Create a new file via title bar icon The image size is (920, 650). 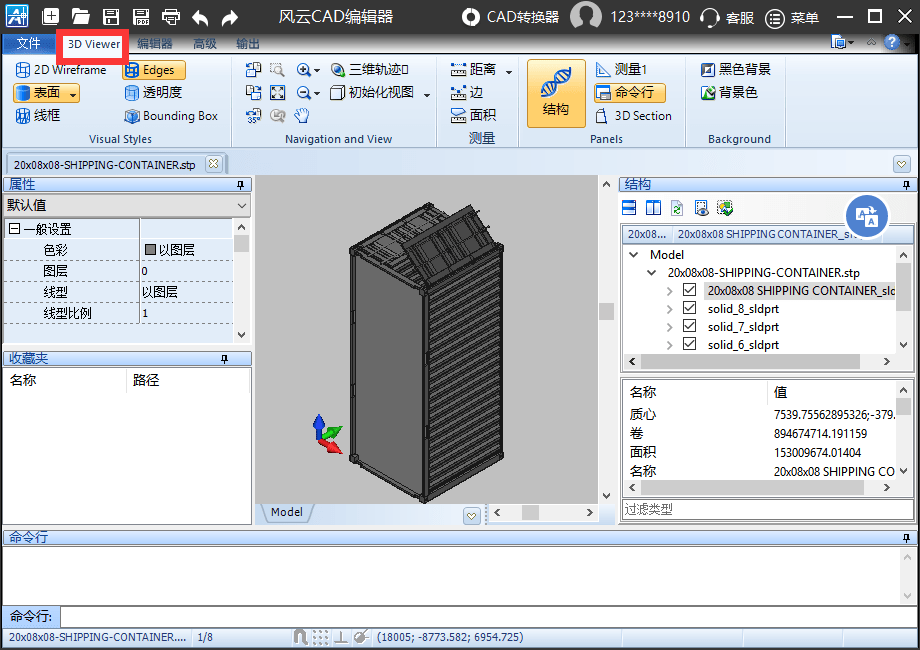[x=50, y=16]
